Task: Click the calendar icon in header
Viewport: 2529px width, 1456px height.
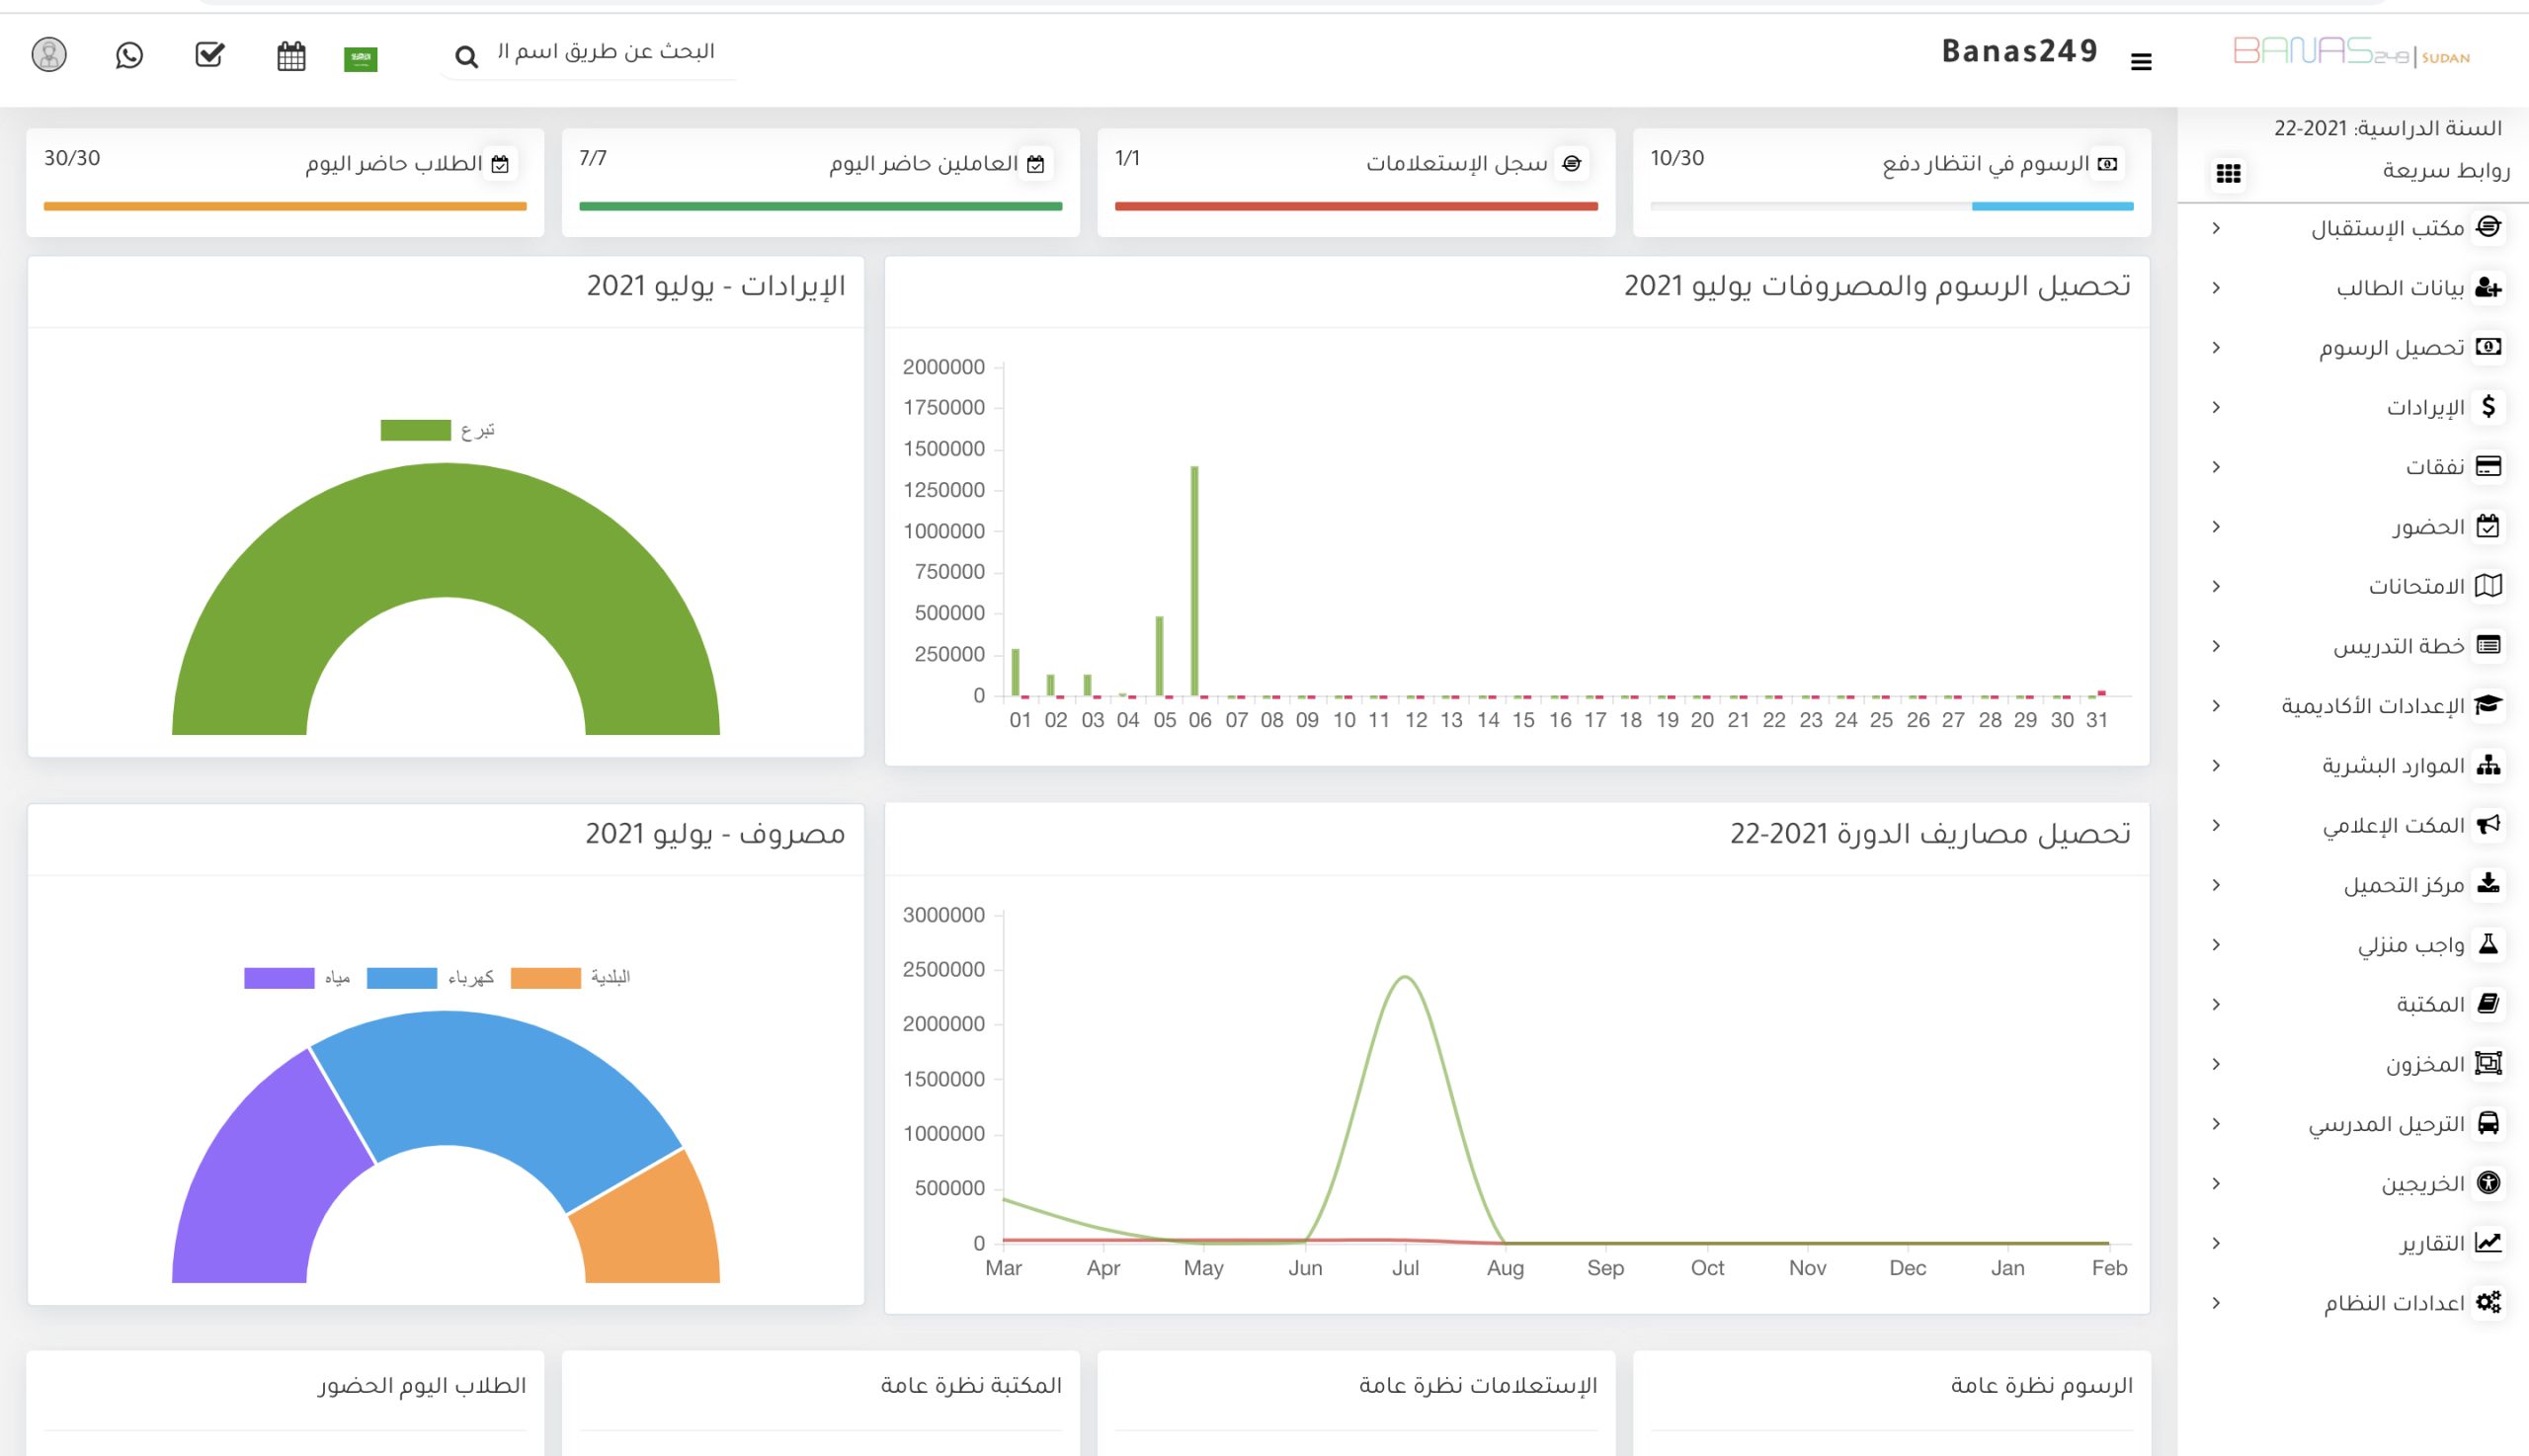Action: click(x=291, y=56)
